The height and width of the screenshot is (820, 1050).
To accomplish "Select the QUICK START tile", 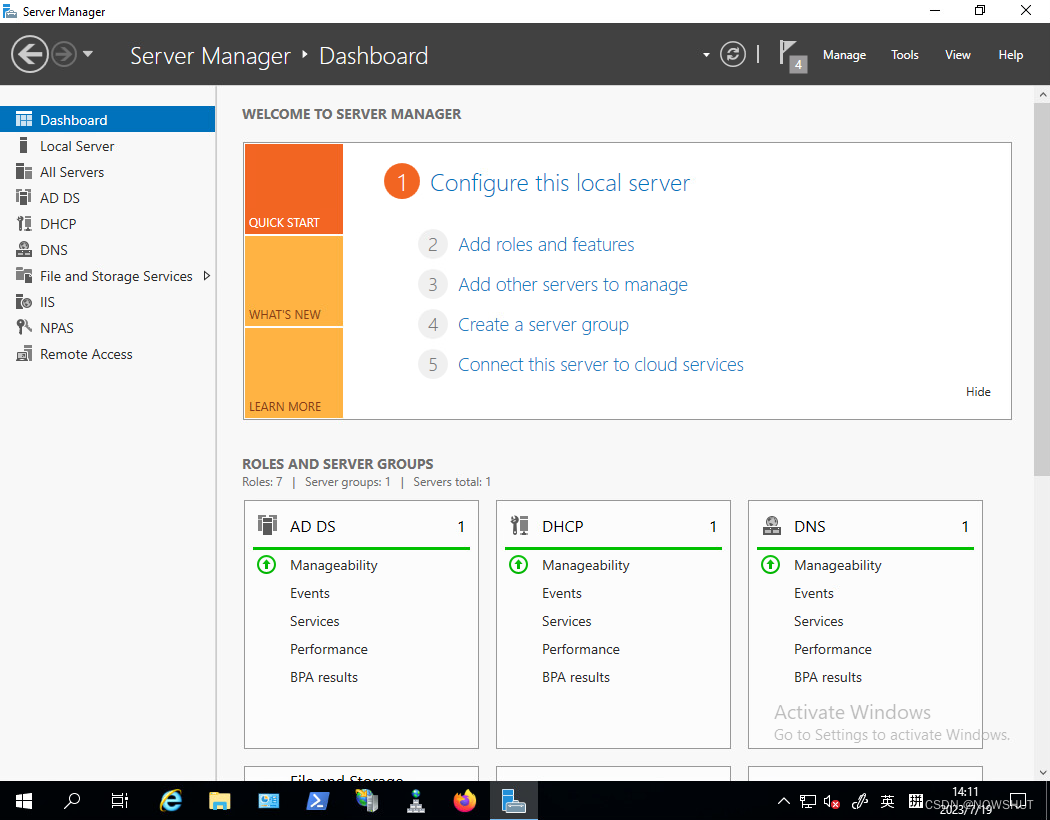I will click(294, 189).
